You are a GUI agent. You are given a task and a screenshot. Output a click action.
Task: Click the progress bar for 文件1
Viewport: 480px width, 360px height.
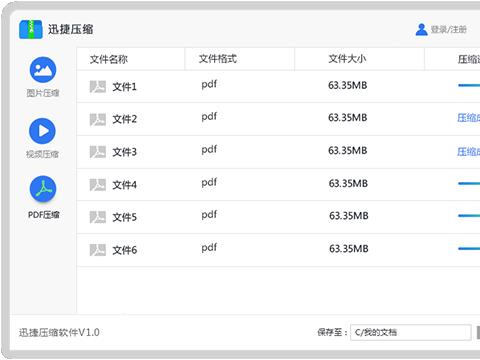click(469, 86)
